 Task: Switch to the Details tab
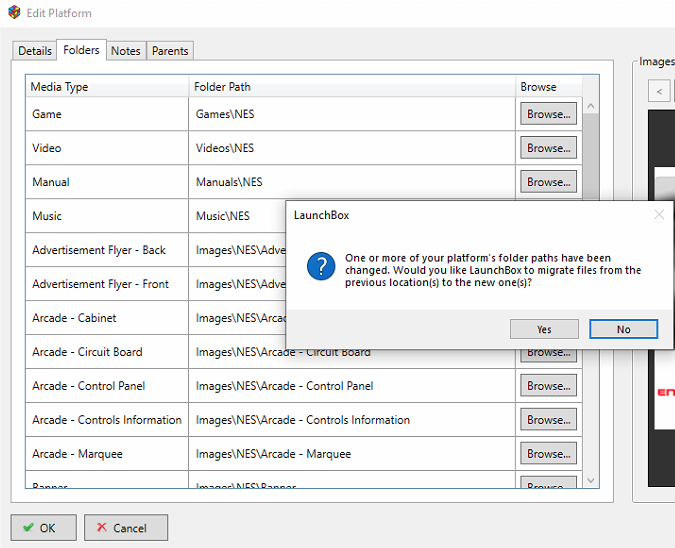coord(35,51)
